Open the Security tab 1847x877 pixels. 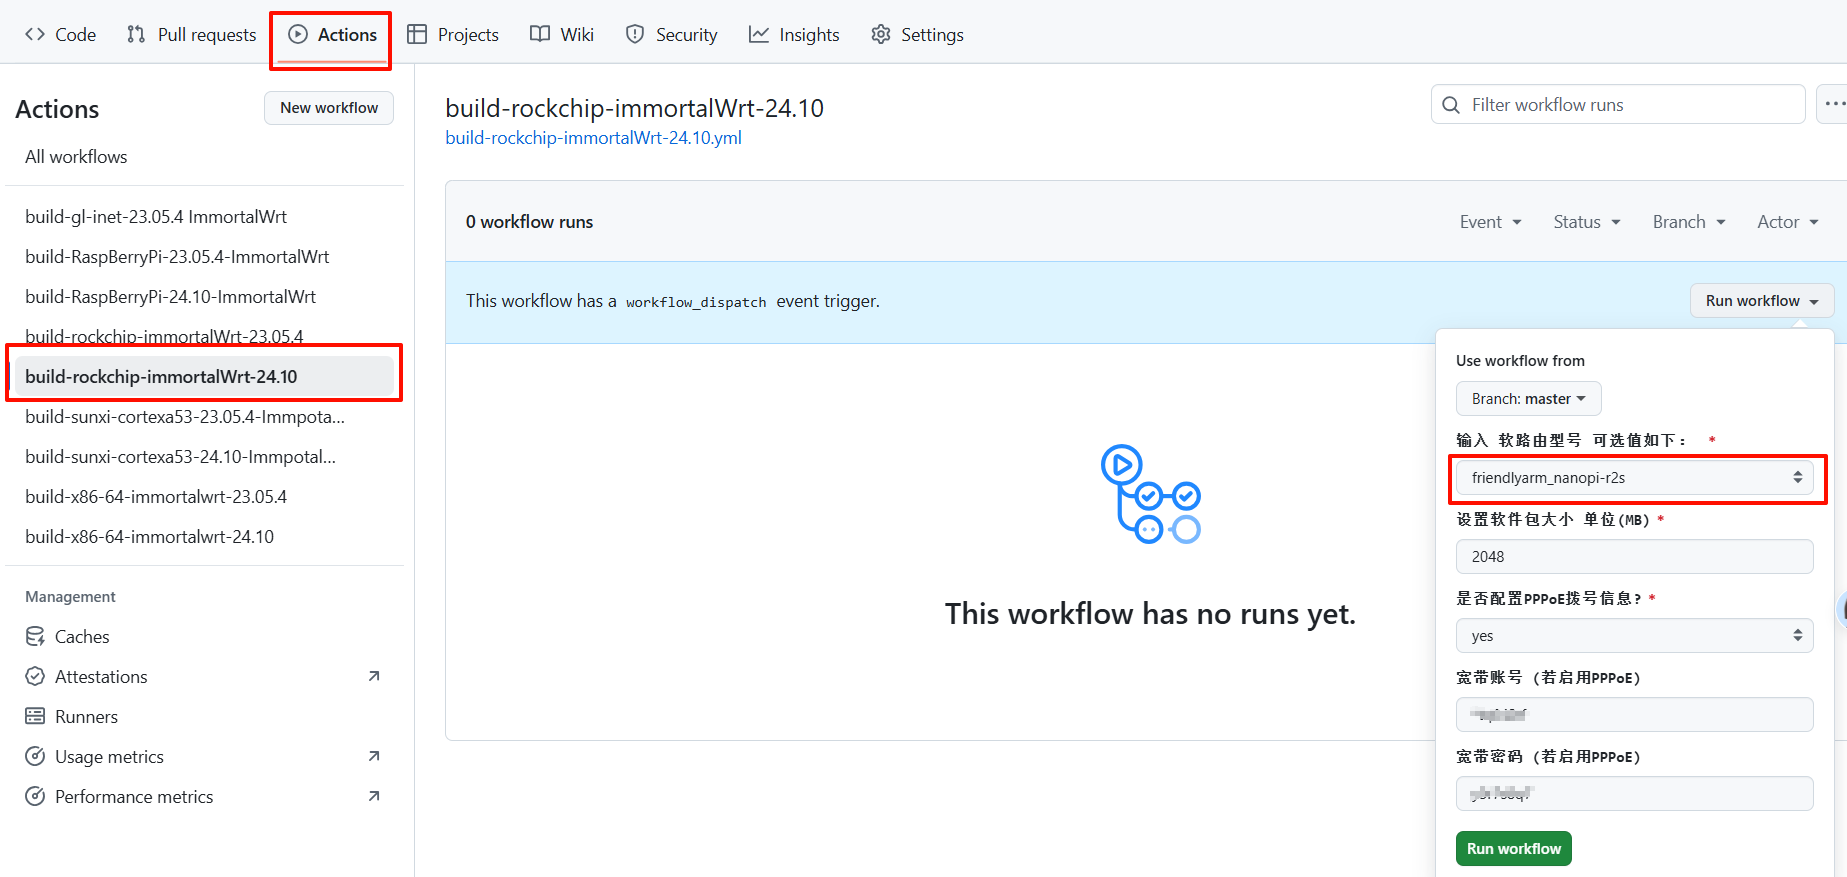point(672,34)
